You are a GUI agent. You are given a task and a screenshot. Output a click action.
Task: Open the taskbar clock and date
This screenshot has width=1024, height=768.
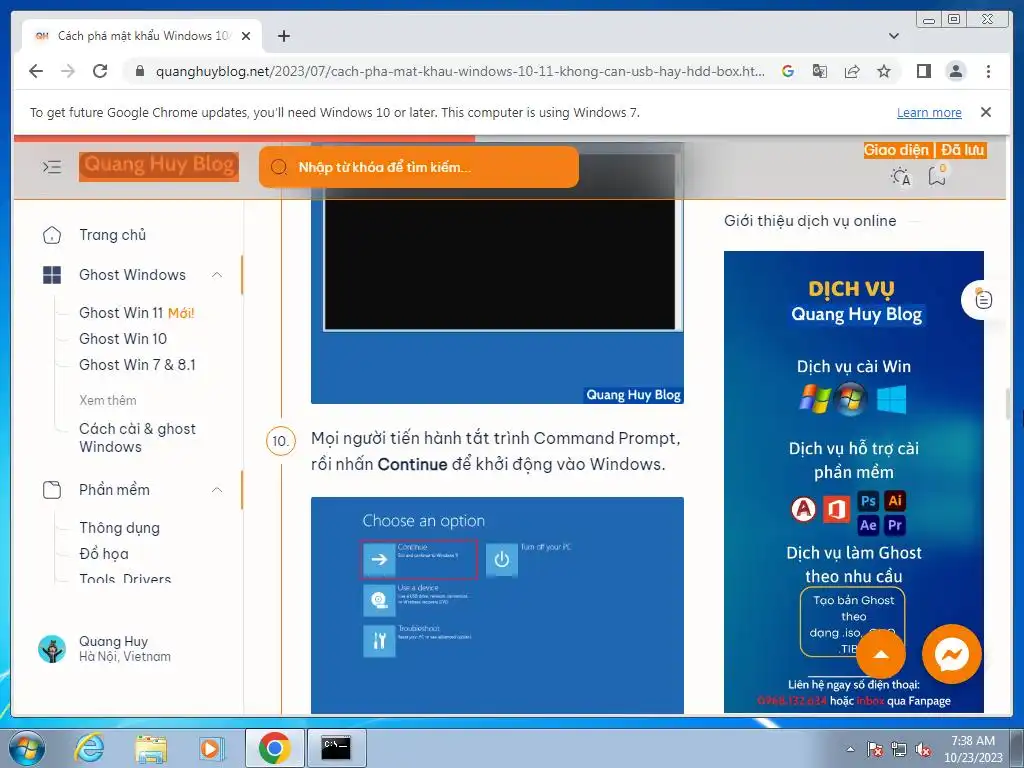tap(973, 749)
